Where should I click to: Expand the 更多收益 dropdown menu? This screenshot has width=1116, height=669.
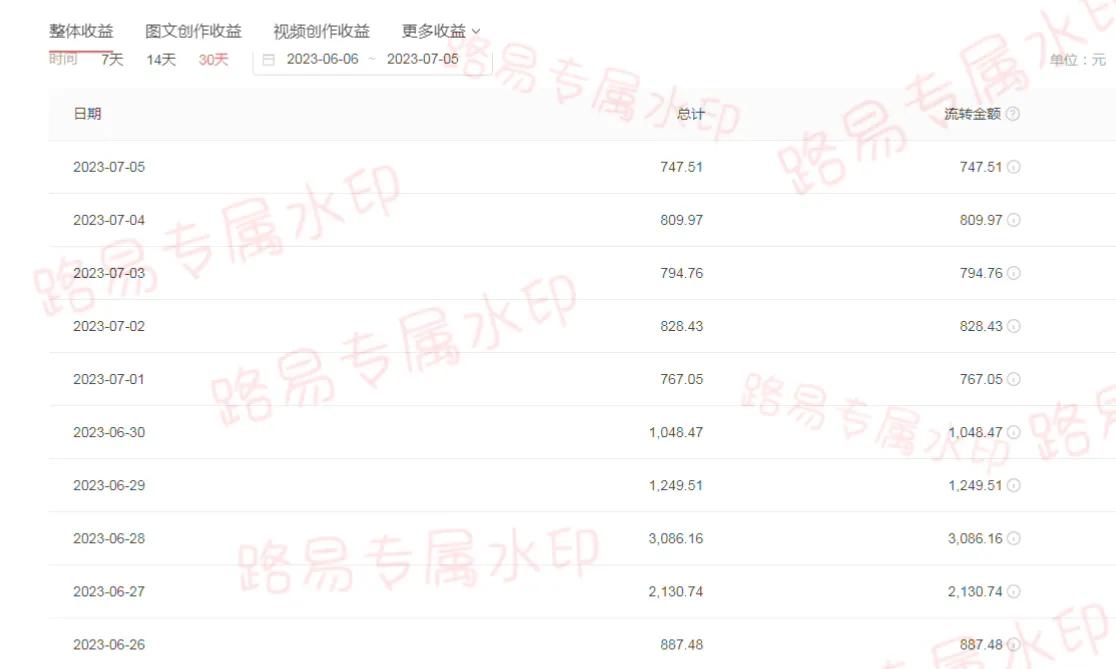pyautogui.click(x=438, y=30)
